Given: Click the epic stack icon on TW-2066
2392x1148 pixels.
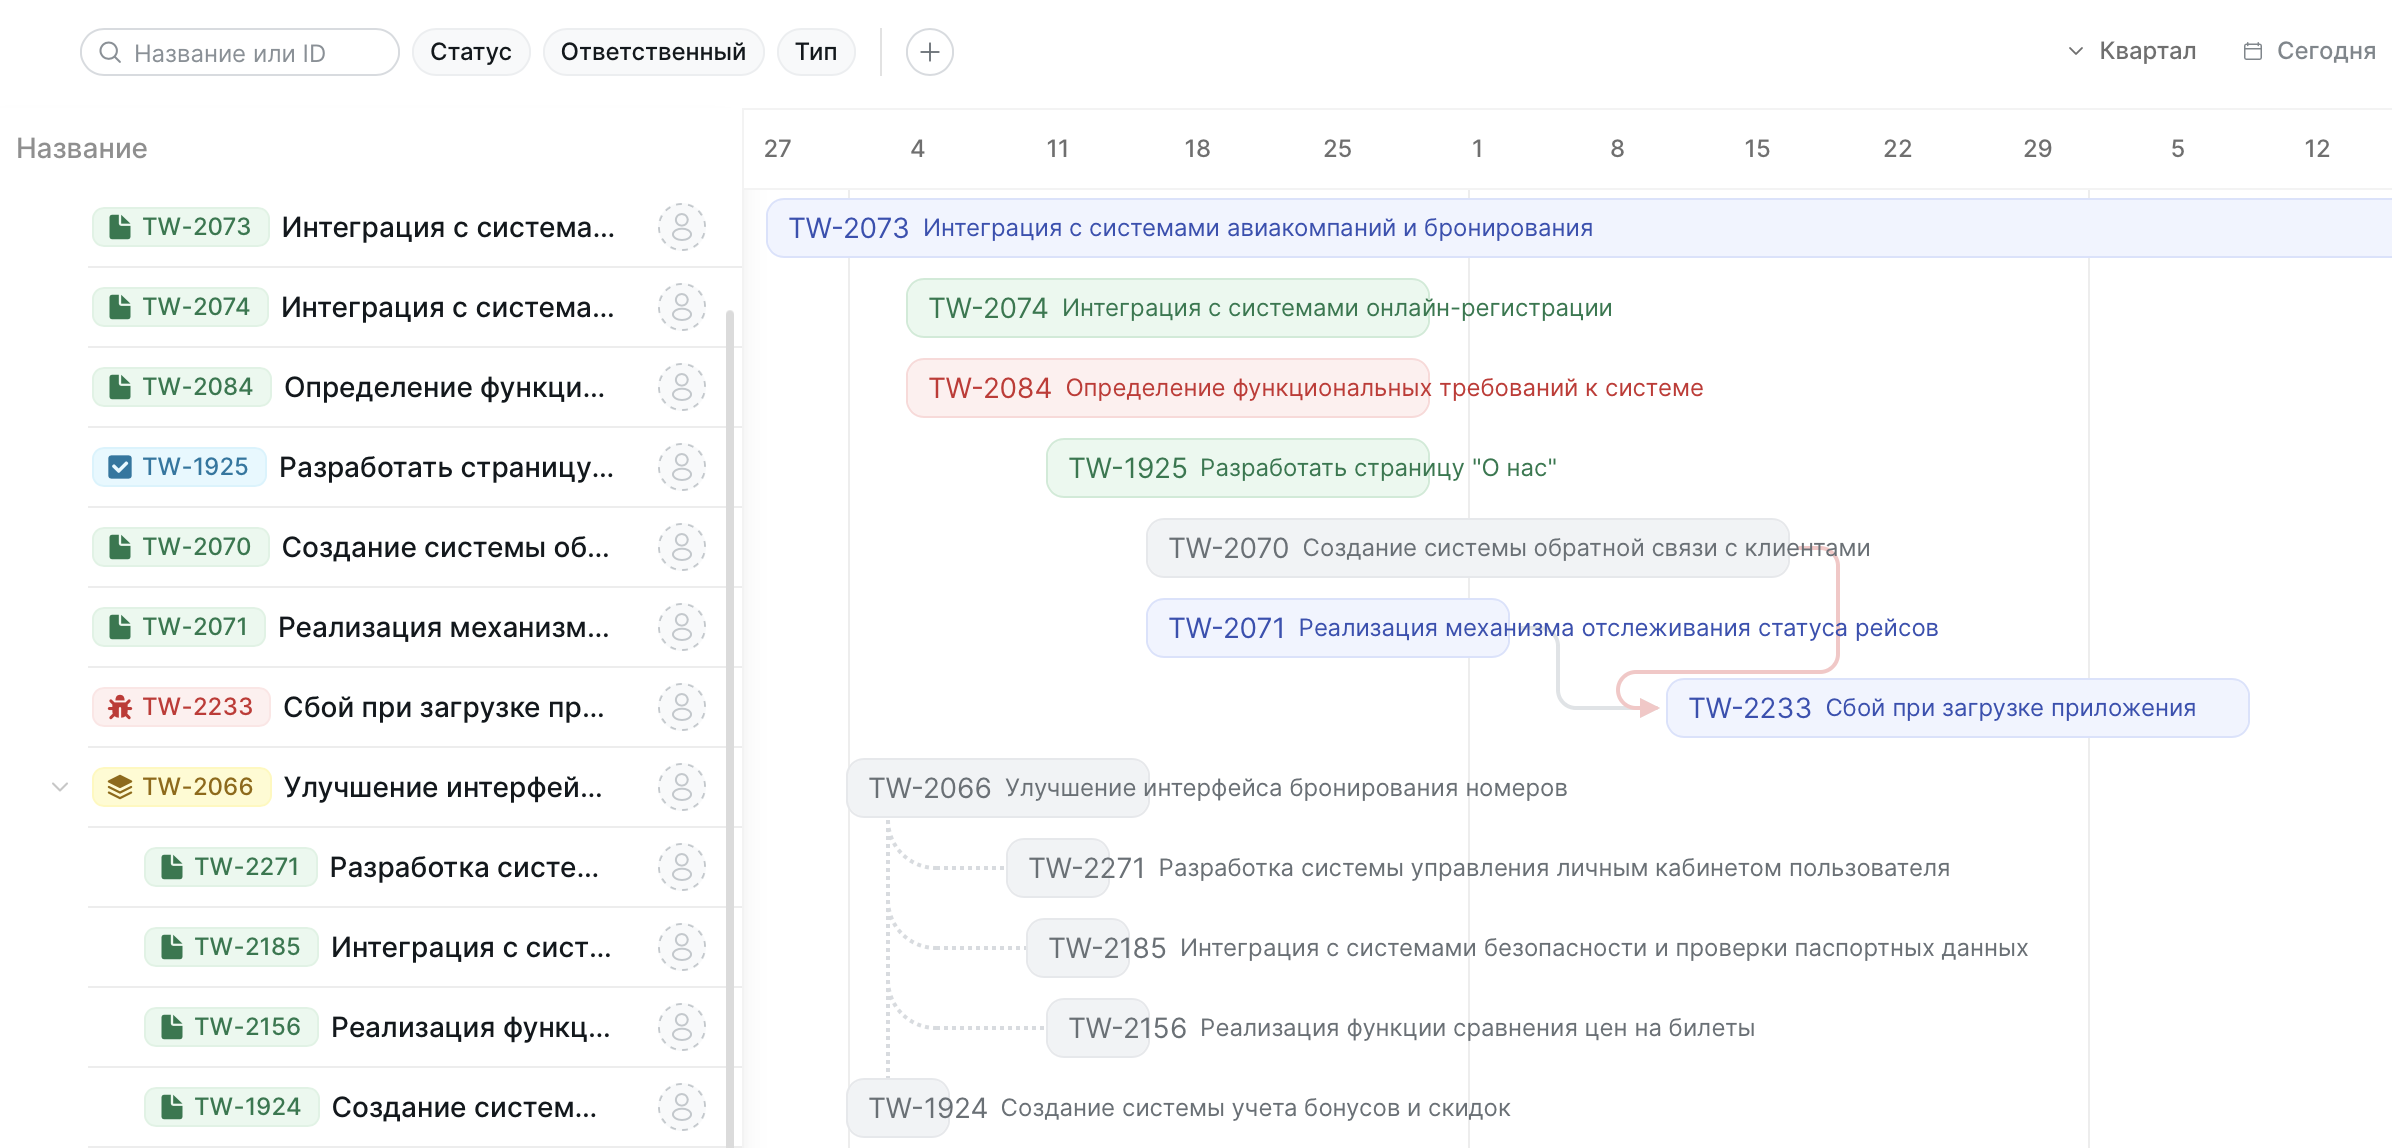Looking at the screenshot, I should click(120, 787).
